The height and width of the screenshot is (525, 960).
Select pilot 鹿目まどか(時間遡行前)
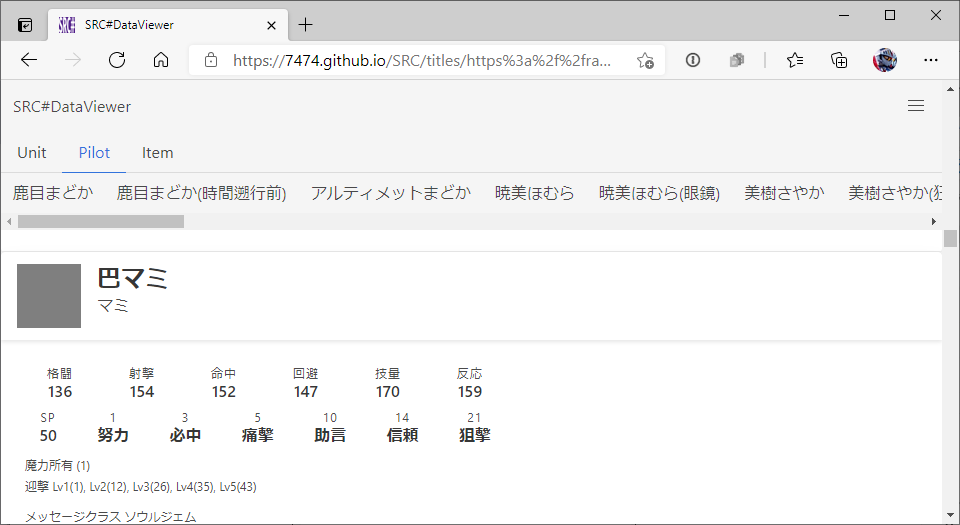(201, 193)
